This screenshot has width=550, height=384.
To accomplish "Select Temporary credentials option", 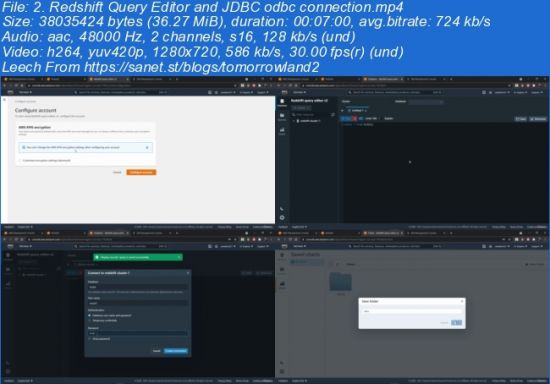I will coord(89,321).
